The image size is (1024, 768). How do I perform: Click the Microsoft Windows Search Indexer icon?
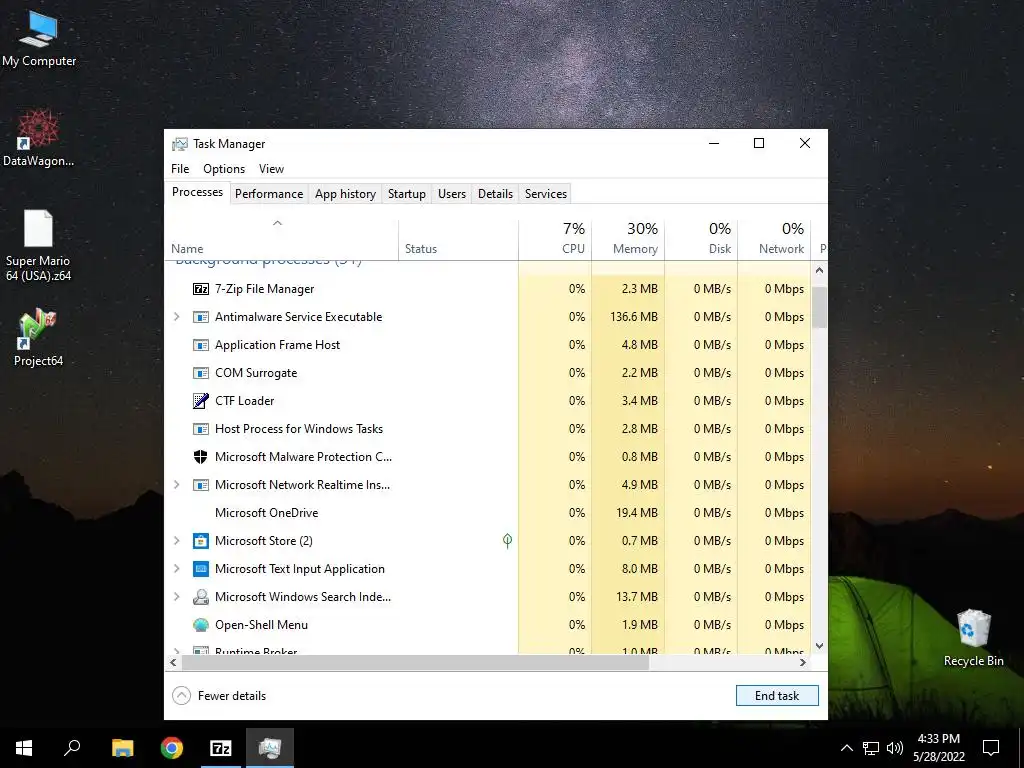(200, 597)
